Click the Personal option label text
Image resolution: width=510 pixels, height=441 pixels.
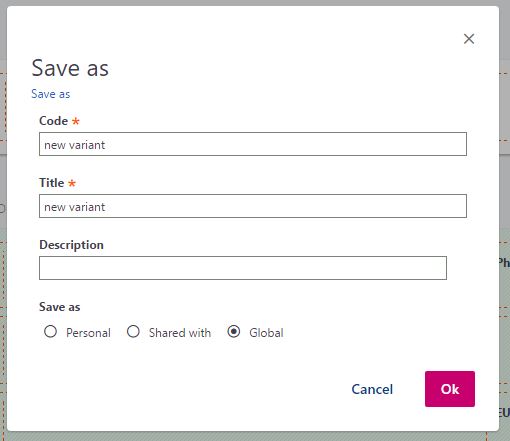[x=88, y=333]
